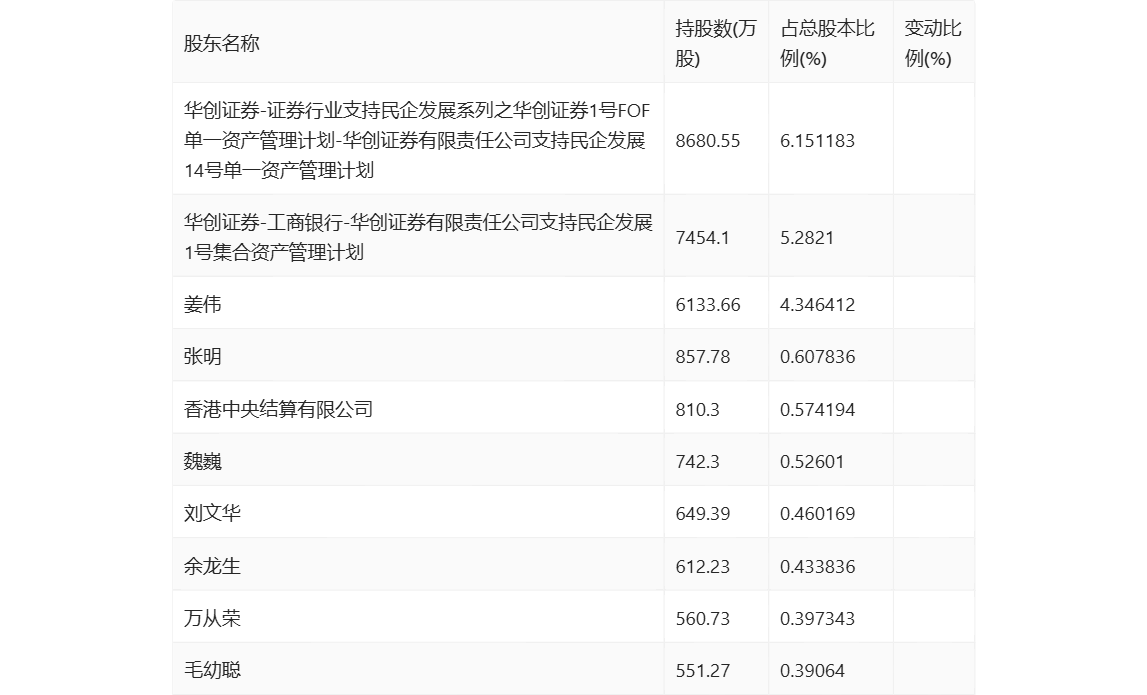Select the holding value 742.3

(x=697, y=462)
